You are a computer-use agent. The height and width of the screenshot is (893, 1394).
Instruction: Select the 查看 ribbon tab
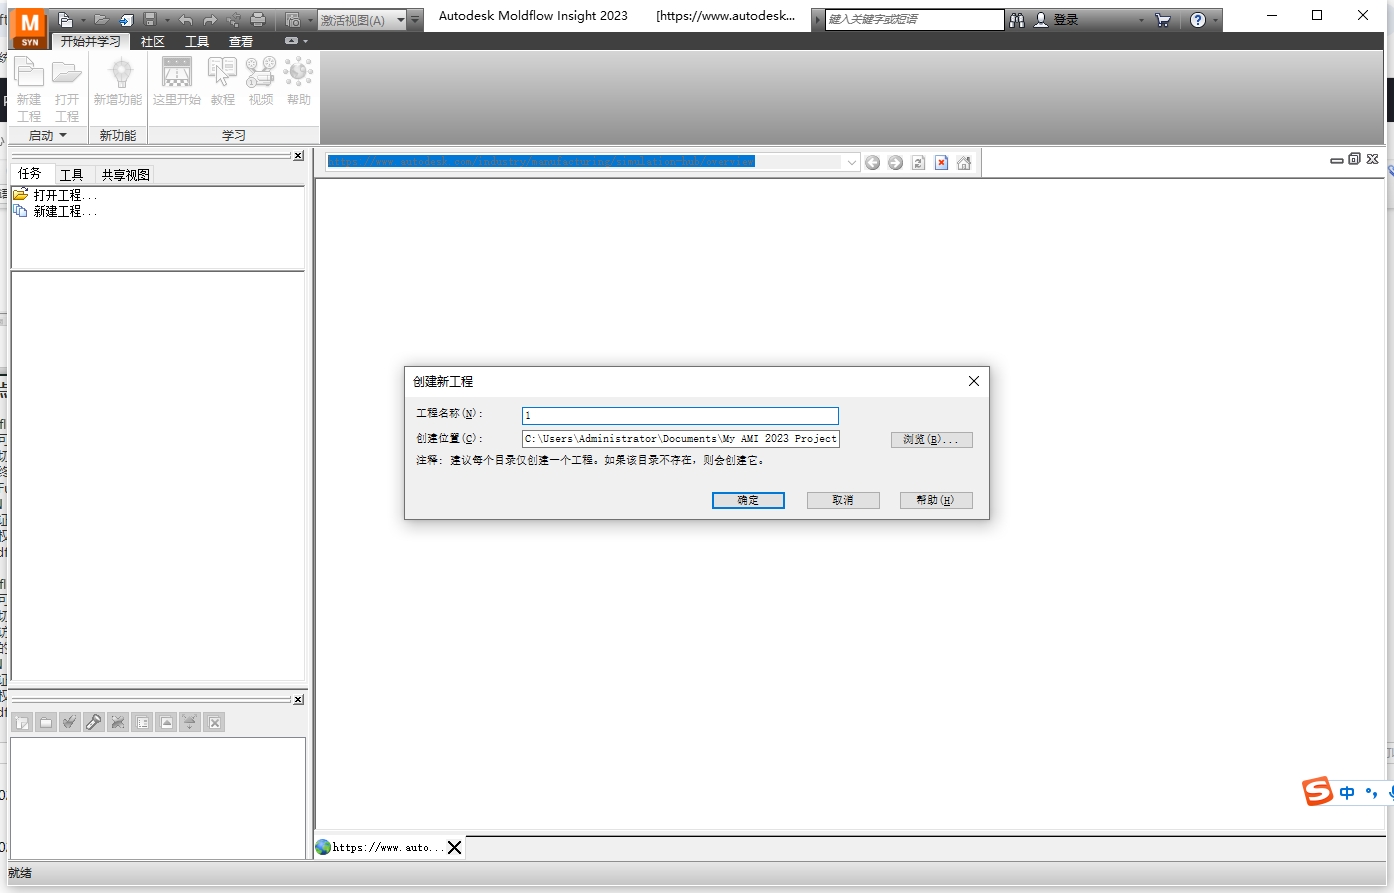(241, 41)
